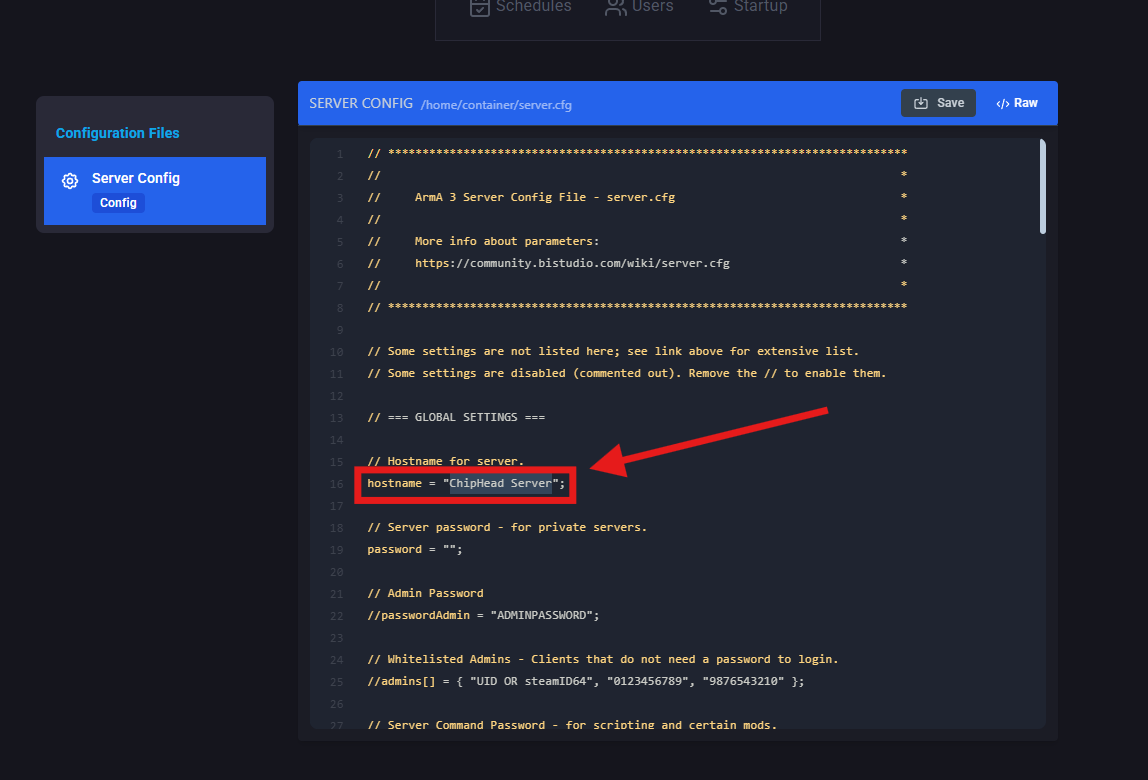Click the save icon in Save button
This screenshot has width=1148, height=780.
[921, 103]
